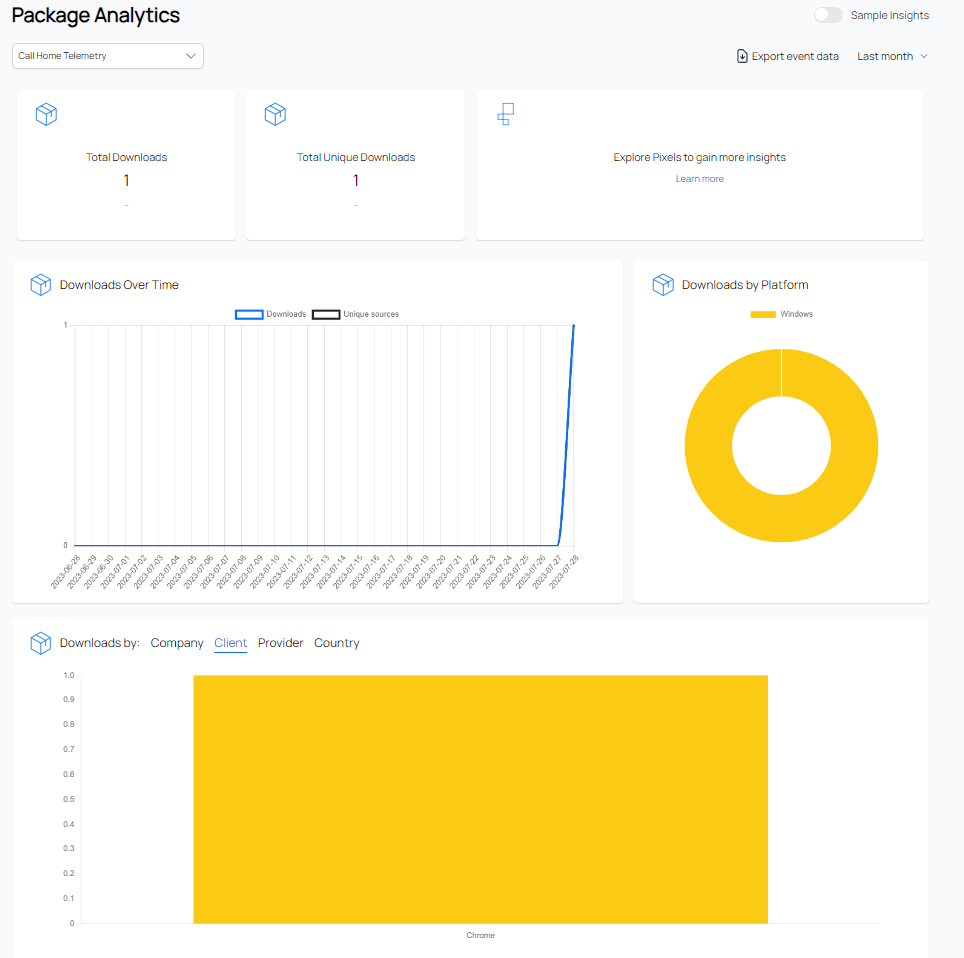Switch to the Company tab
Viewport: 964px width, 958px height.
coord(177,643)
